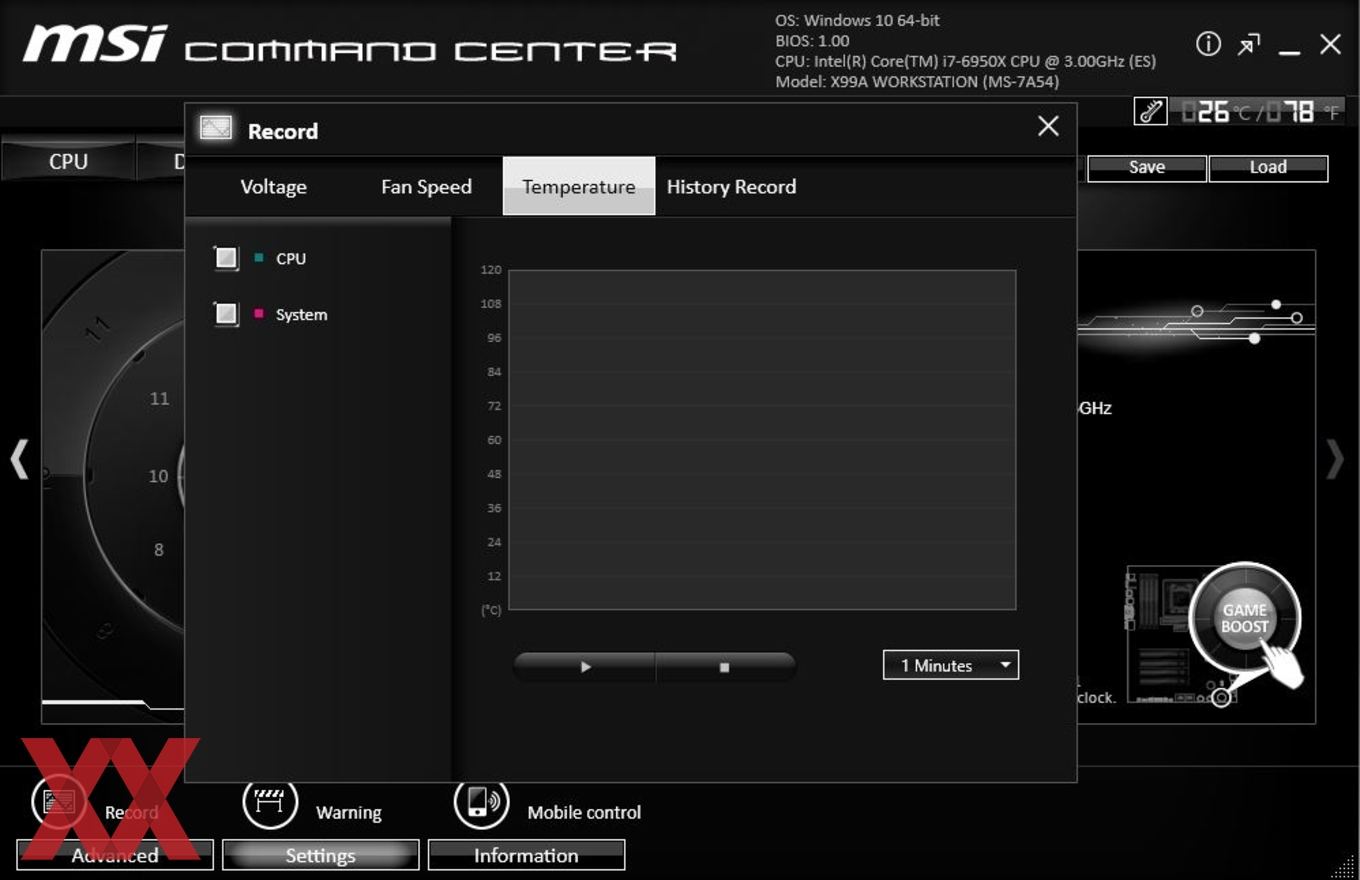Viewport: 1360px width, 880px height.
Task: Click the Record dialog header icon
Action: [x=216, y=129]
